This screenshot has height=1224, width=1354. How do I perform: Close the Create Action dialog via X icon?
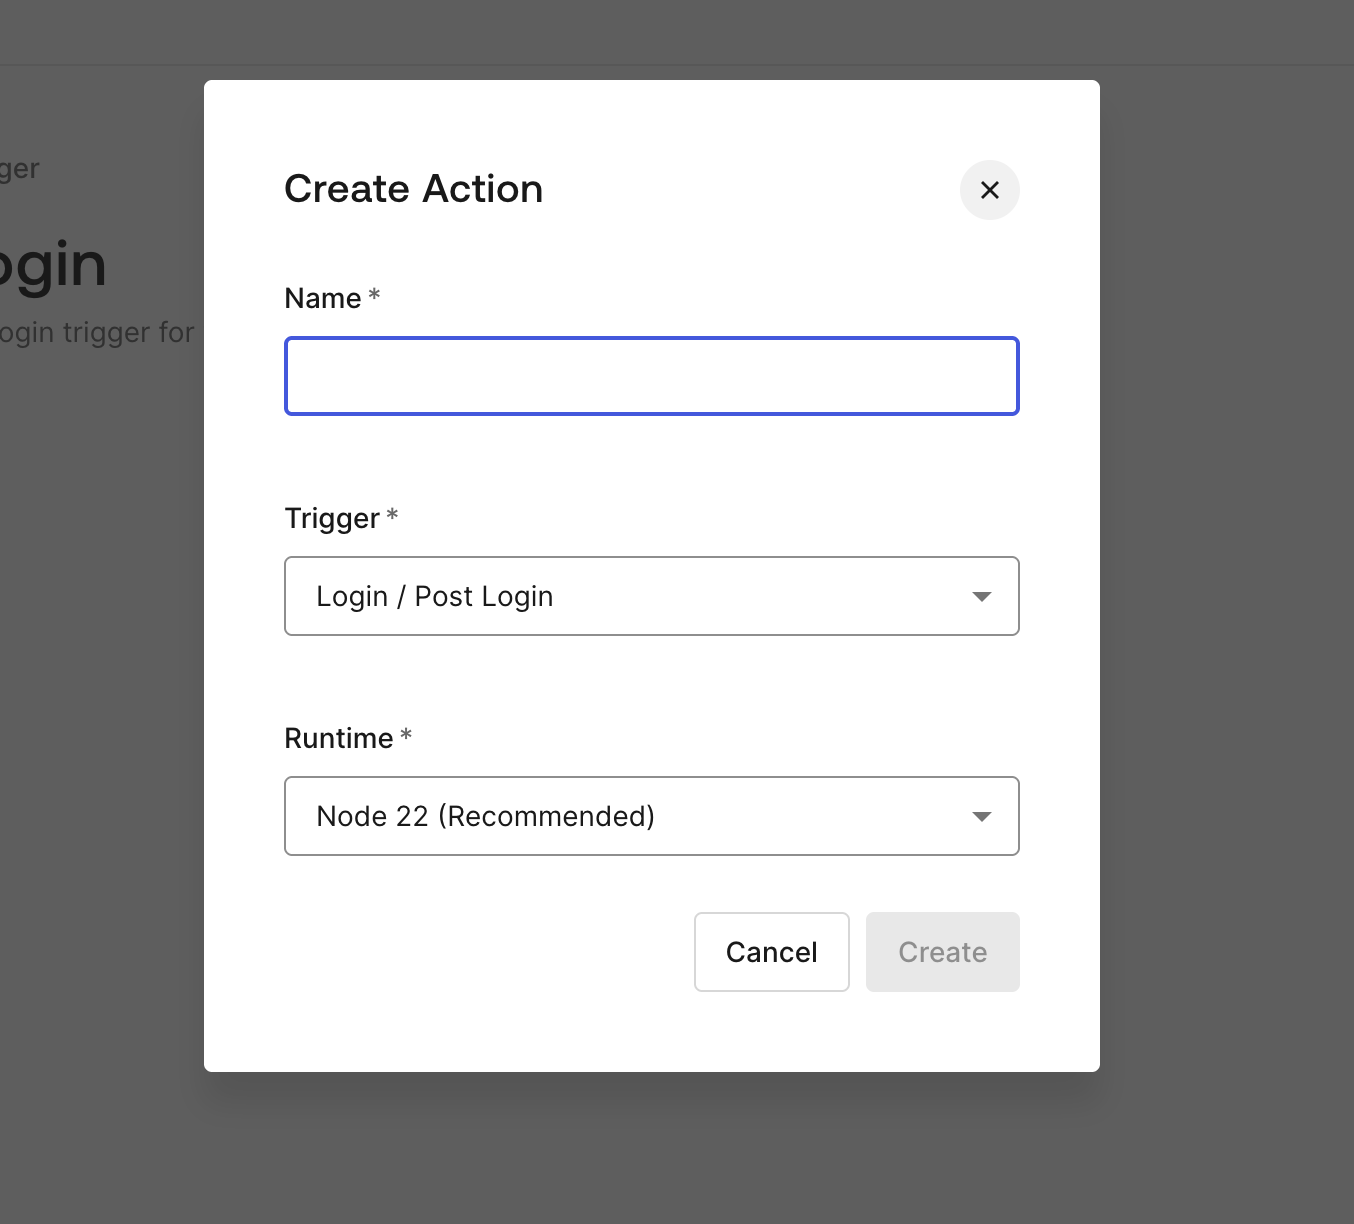point(989,190)
